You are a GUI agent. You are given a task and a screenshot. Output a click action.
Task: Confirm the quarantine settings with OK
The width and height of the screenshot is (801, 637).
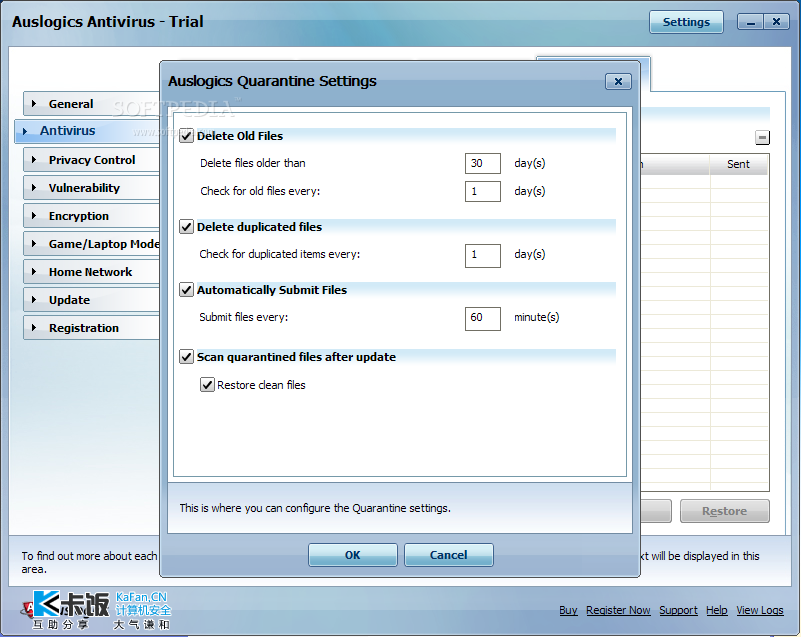(352, 555)
